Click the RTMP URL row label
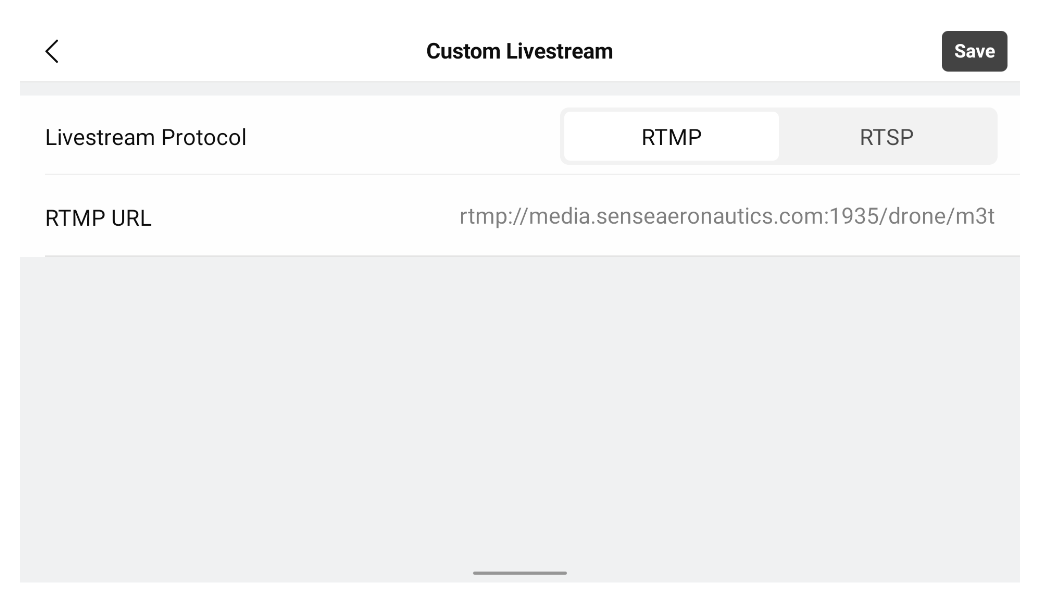1040x602 pixels. pos(98,218)
